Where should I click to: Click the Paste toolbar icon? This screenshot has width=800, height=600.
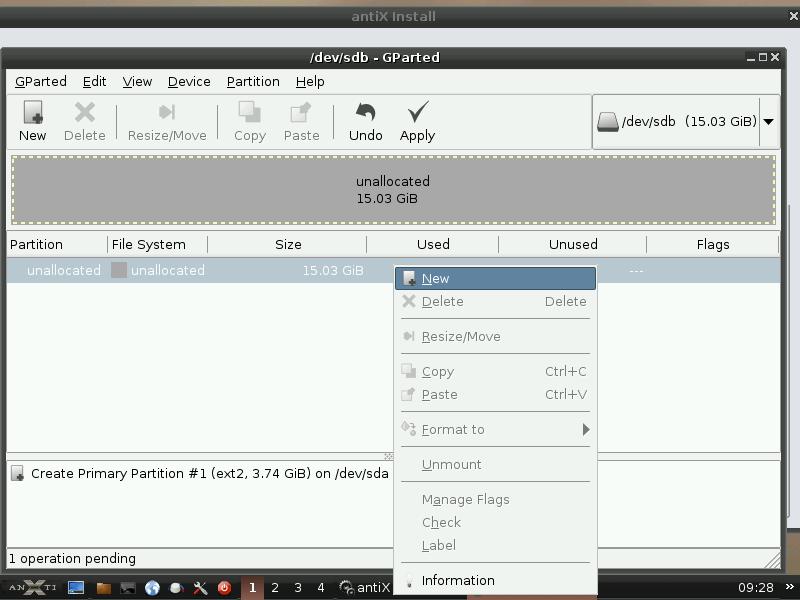(301, 112)
